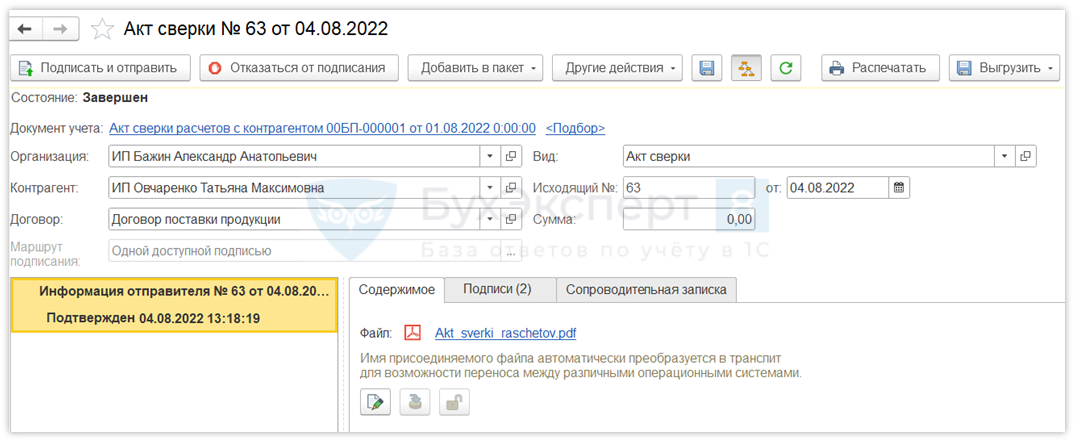Print the document with Распечатать
The width and height of the screenshot is (1075, 442).
[x=880, y=68]
